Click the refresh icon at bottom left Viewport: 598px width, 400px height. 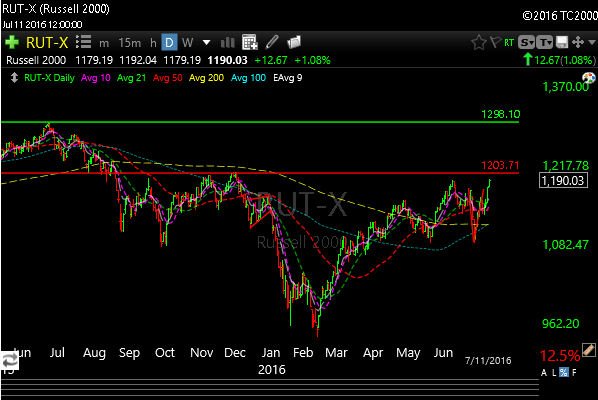pyautogui.click(x=10, y=360)
